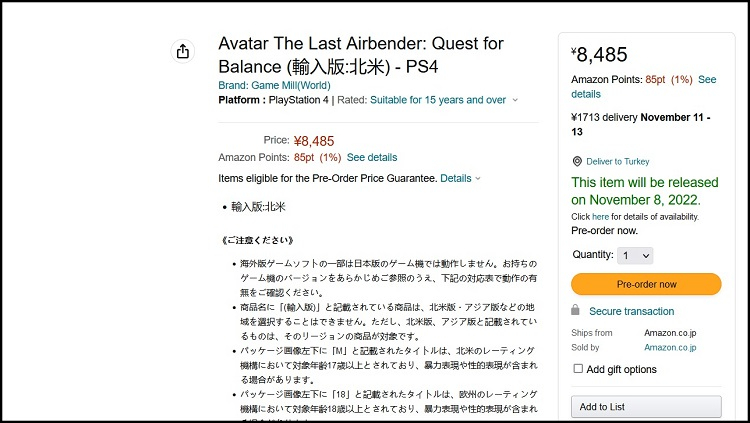The height and width of the screenshot is (423, 750).
Task: Open the Suitable for 15 years rating dropdown
Action: (438, 100)
